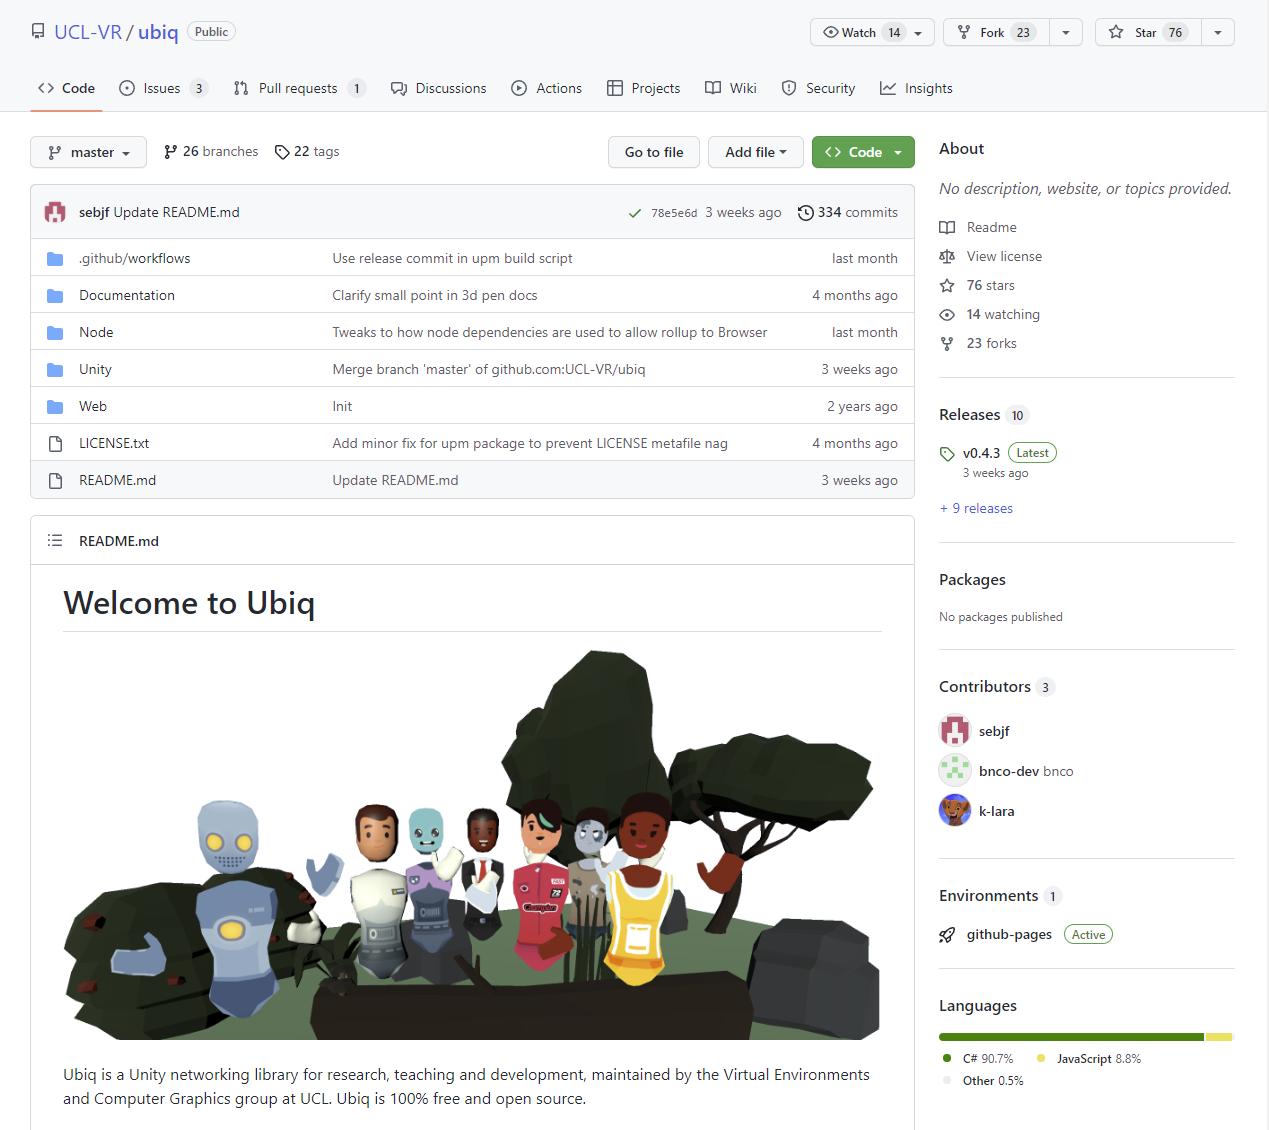This screenshot has width=1269, height=1130.
Task: Open the Watch notifications dropdown arrow
Action: click(919, 32)
